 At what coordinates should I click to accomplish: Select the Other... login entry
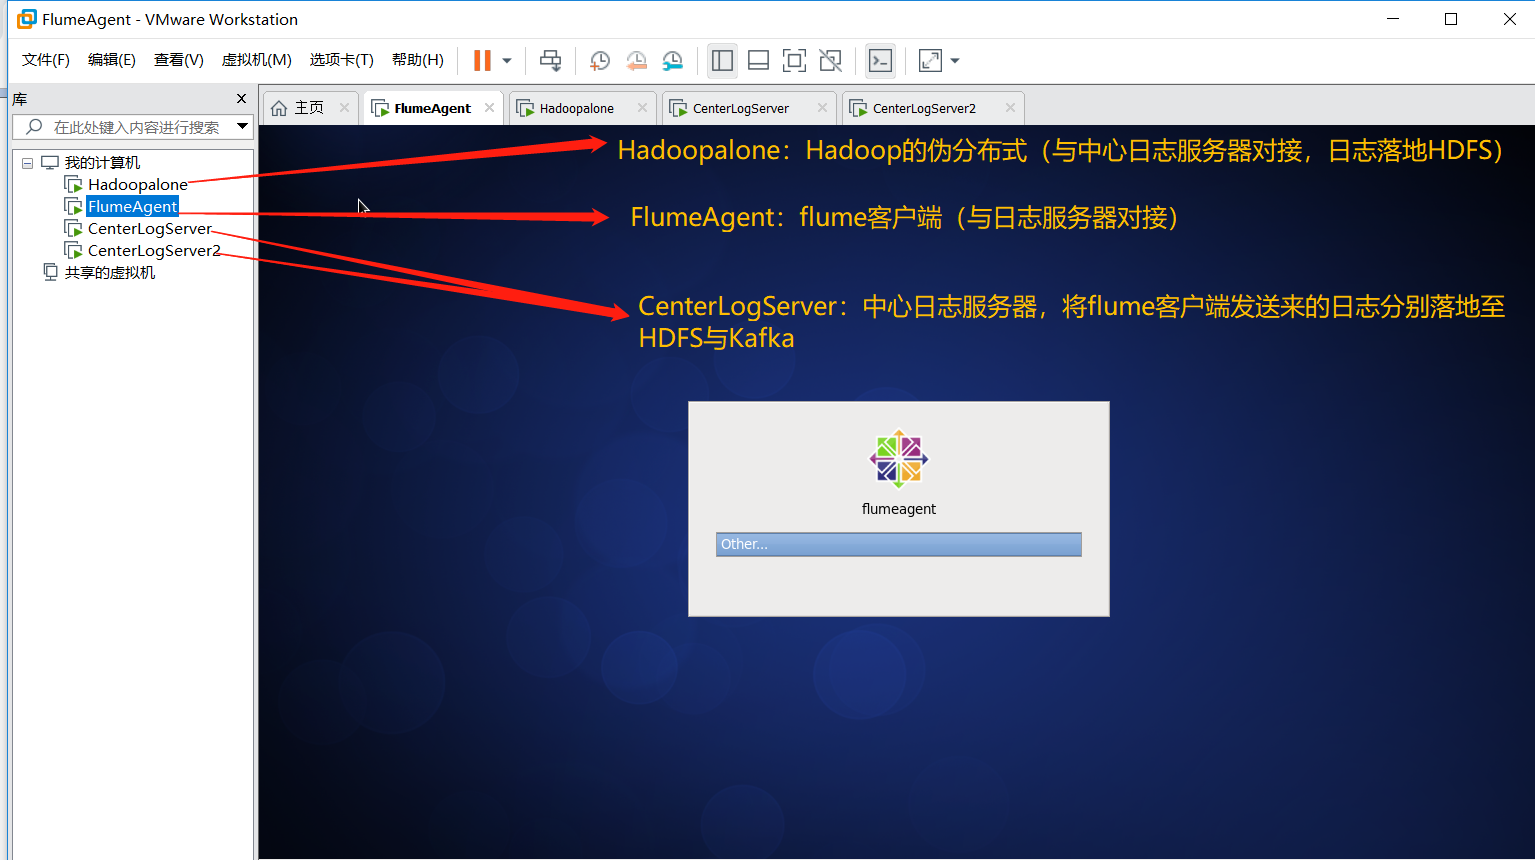[899, 544]
